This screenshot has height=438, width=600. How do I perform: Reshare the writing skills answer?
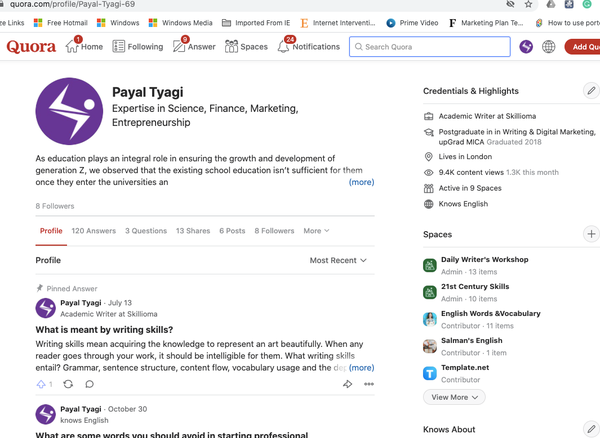click(68, 384)
